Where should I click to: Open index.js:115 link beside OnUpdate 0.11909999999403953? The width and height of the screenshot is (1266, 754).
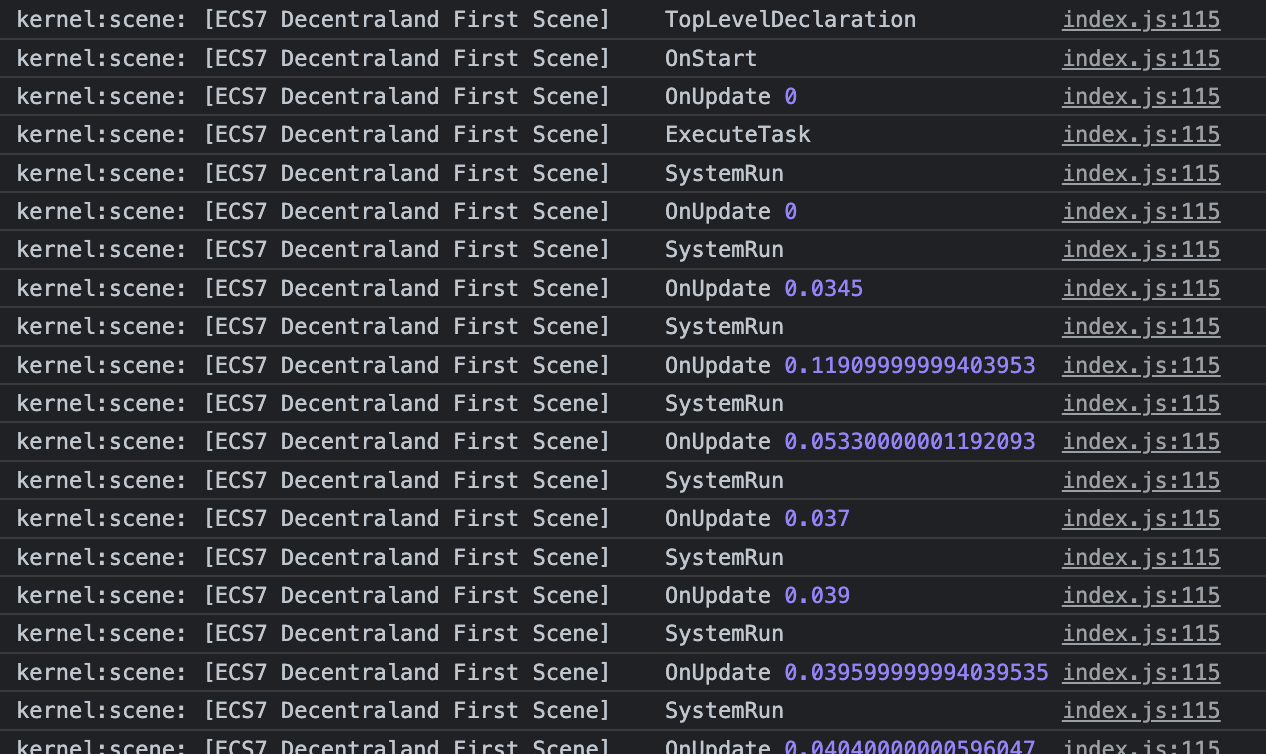tap(1140, 365)
